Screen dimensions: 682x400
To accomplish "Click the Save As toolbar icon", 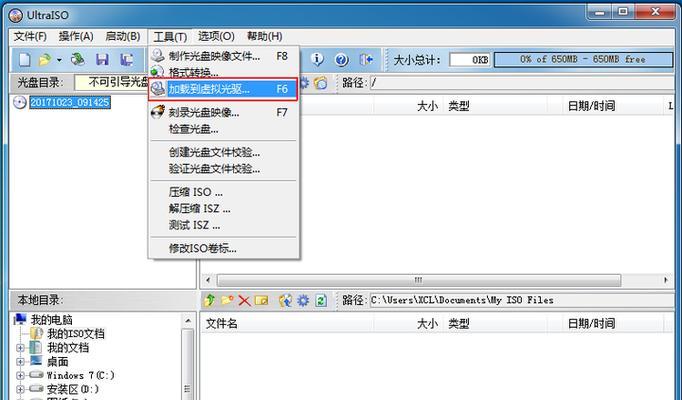I will [x=127, y=60].
